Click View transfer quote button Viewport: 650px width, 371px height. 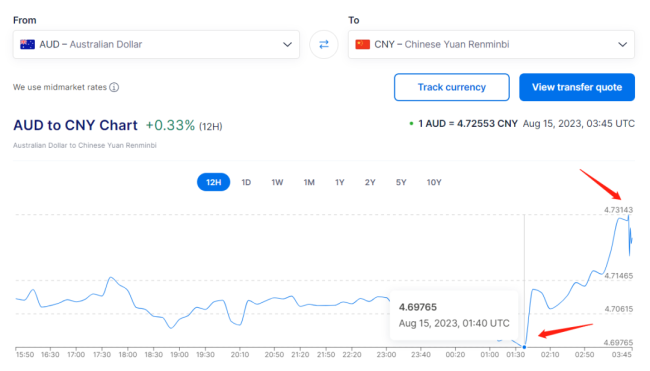[577, 87]
